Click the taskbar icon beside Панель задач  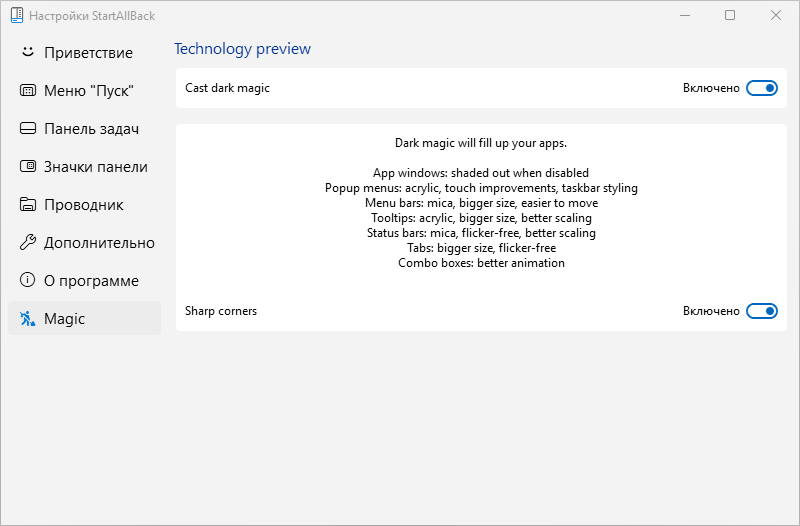(x=28, y=129)
